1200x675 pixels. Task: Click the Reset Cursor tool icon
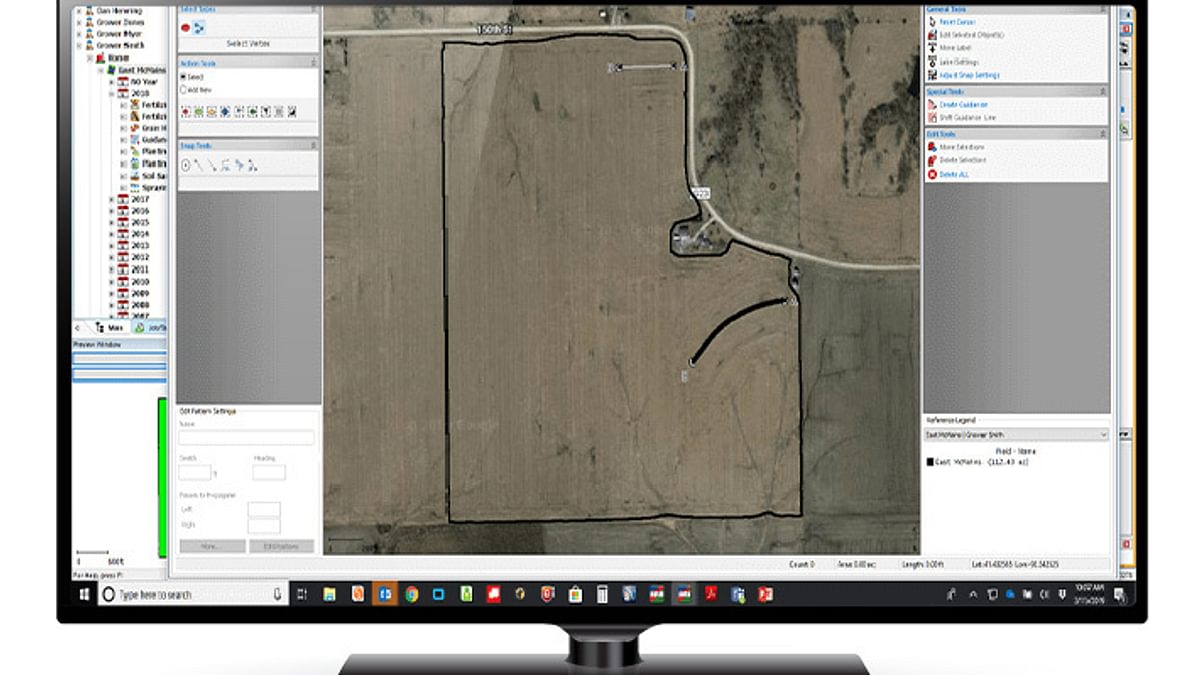tap(933, 22)
